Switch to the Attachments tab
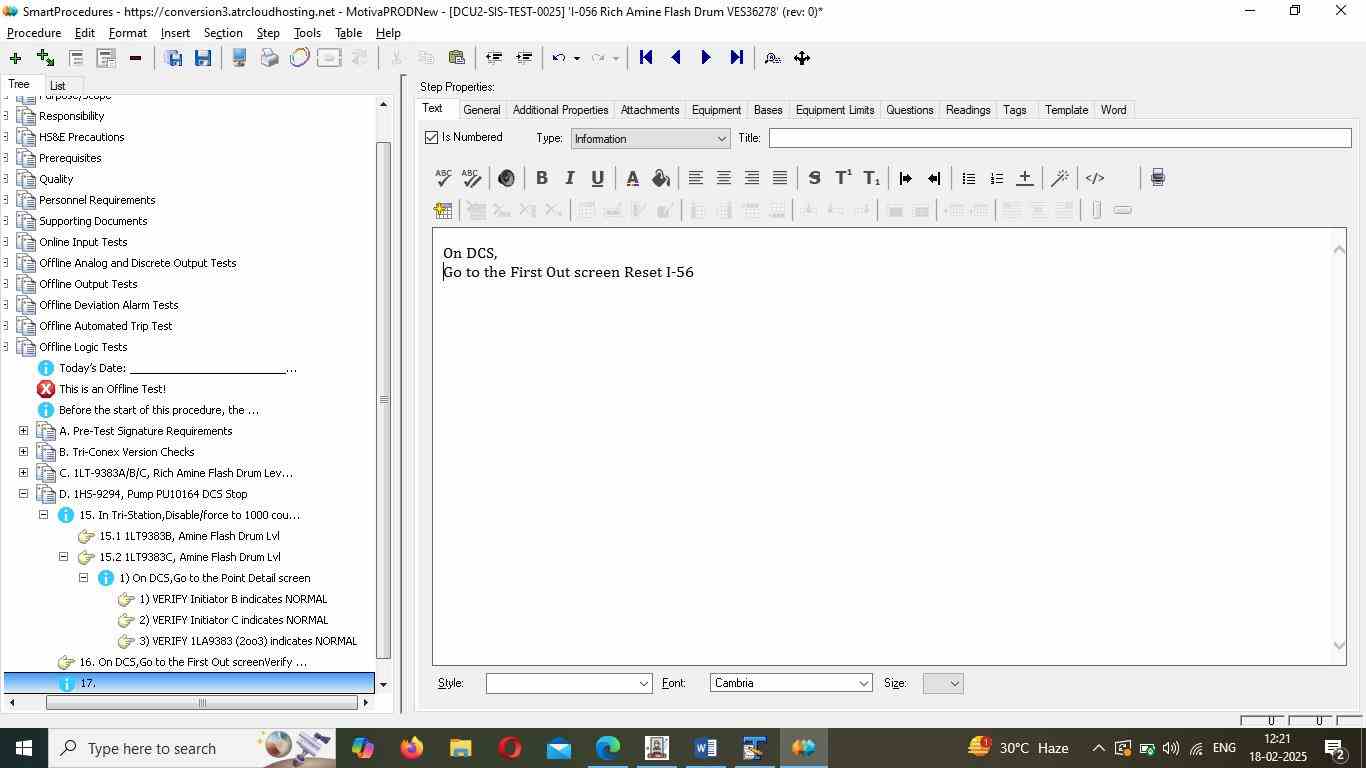Image resolution: width=1366 pixels, height=768 pixels. click(x=650, y=110)
